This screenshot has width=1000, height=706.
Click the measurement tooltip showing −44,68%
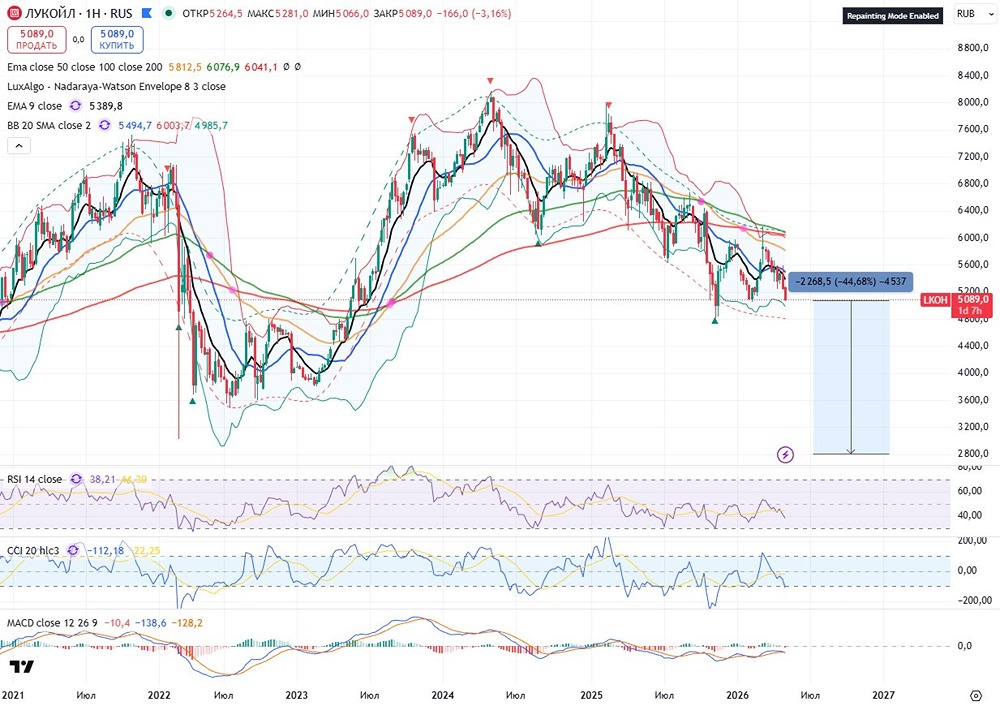tap(851, 281)
